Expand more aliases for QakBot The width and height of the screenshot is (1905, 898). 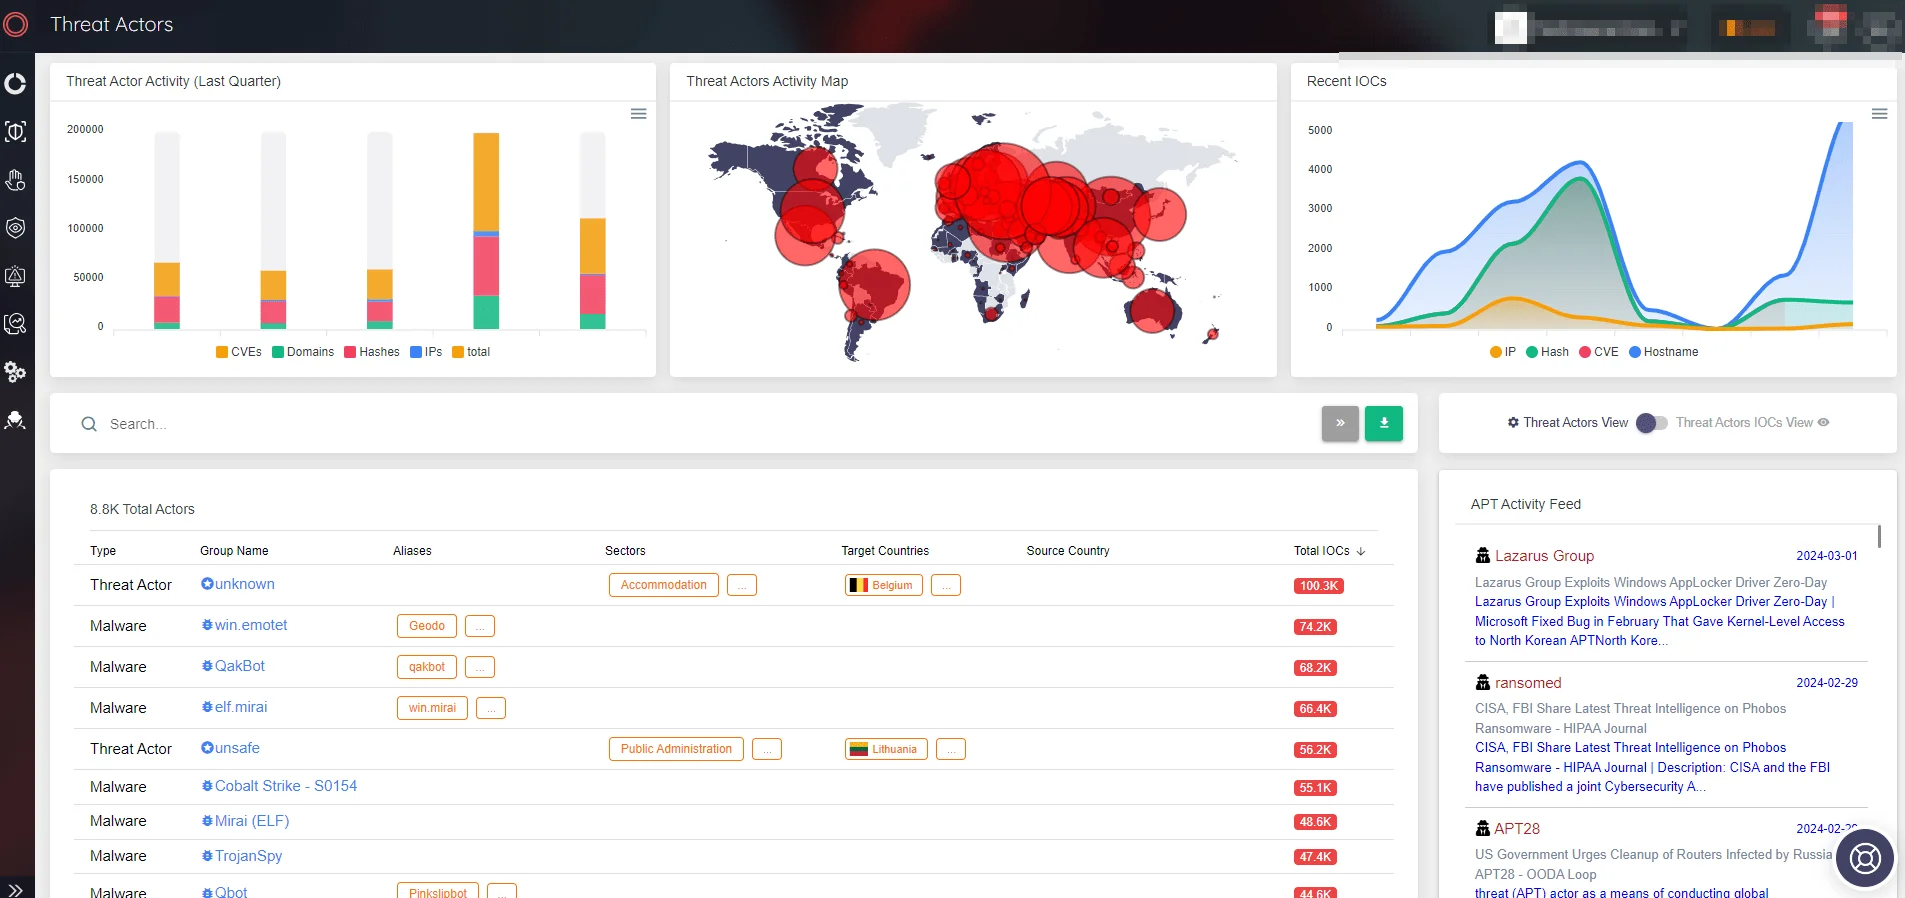(x=480, y=667)
